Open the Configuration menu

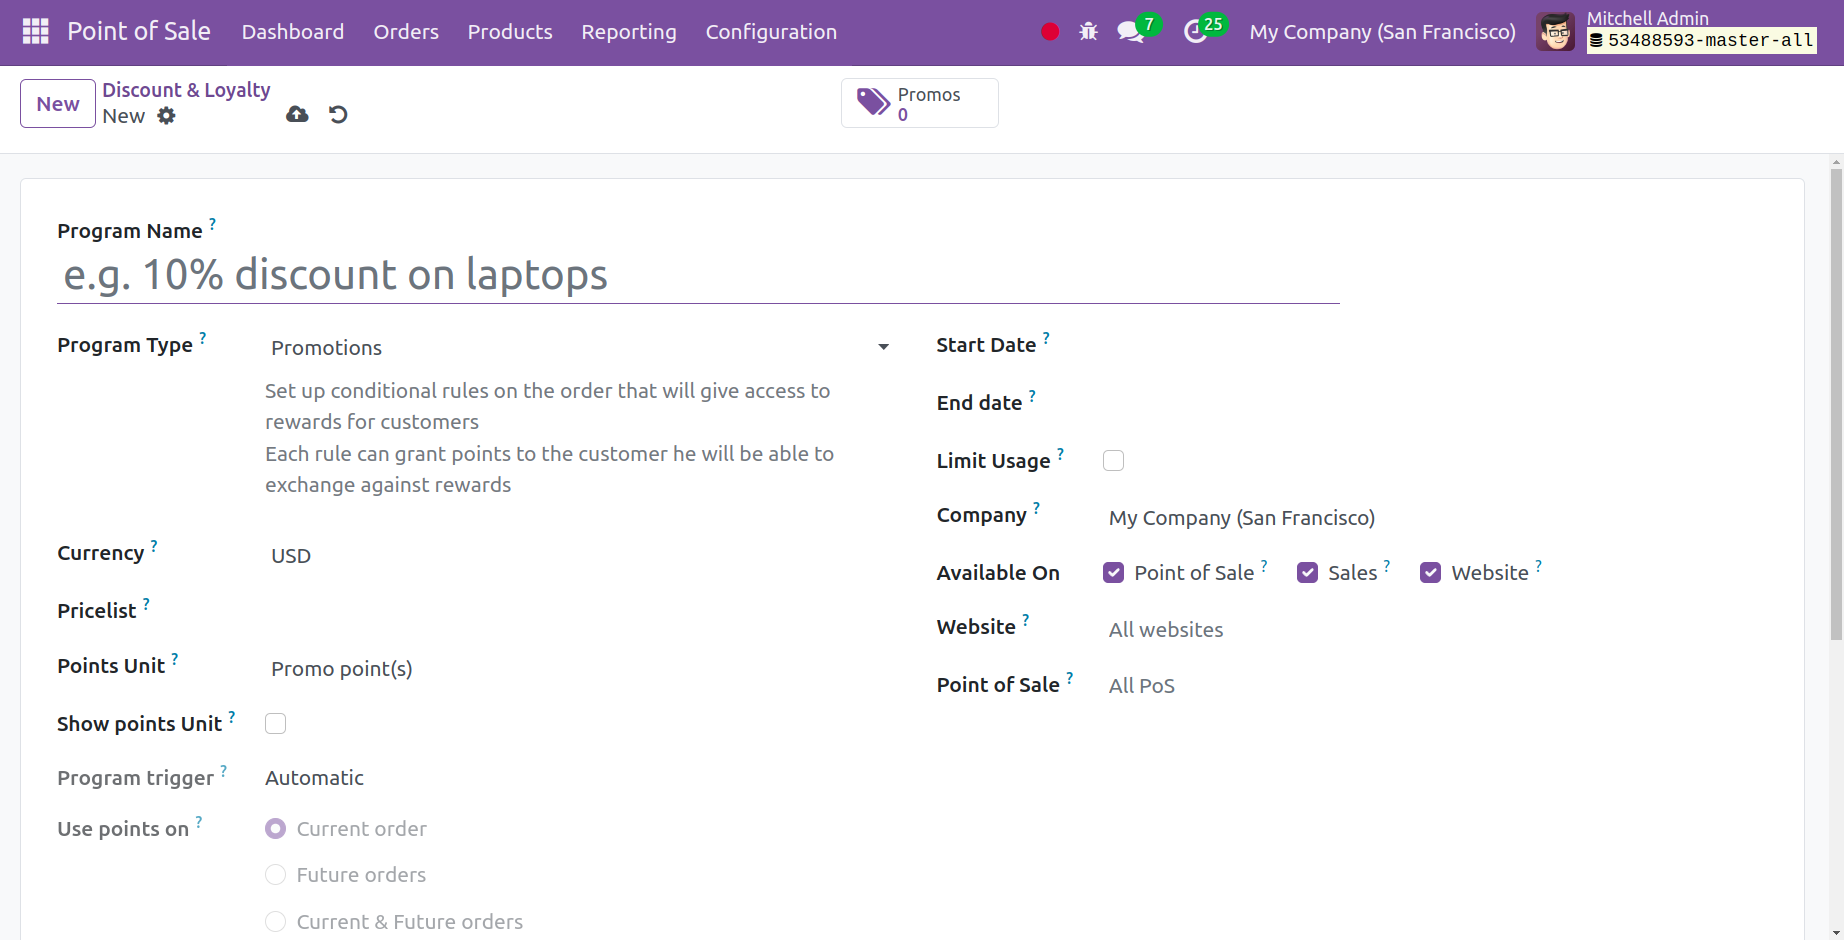pyautogui.click(x=770, y=32)
